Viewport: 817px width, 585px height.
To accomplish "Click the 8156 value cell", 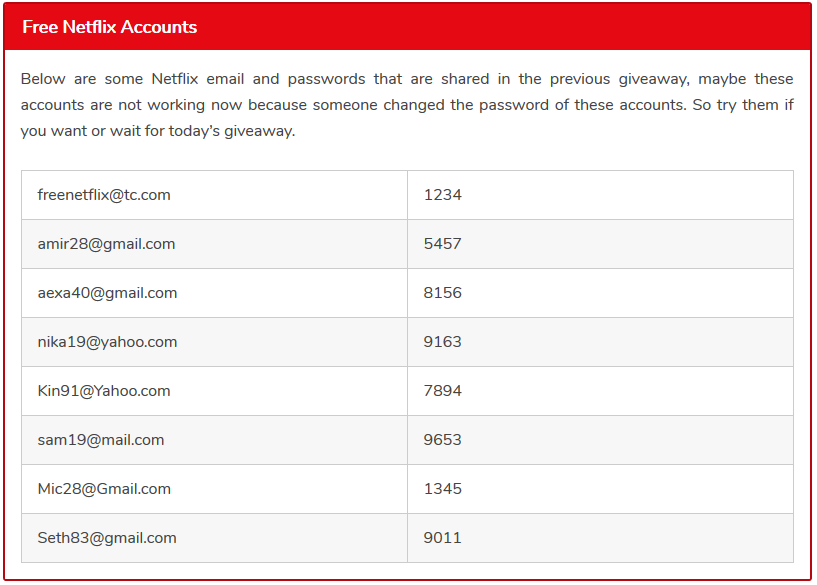I will click(x=600, y=293).
